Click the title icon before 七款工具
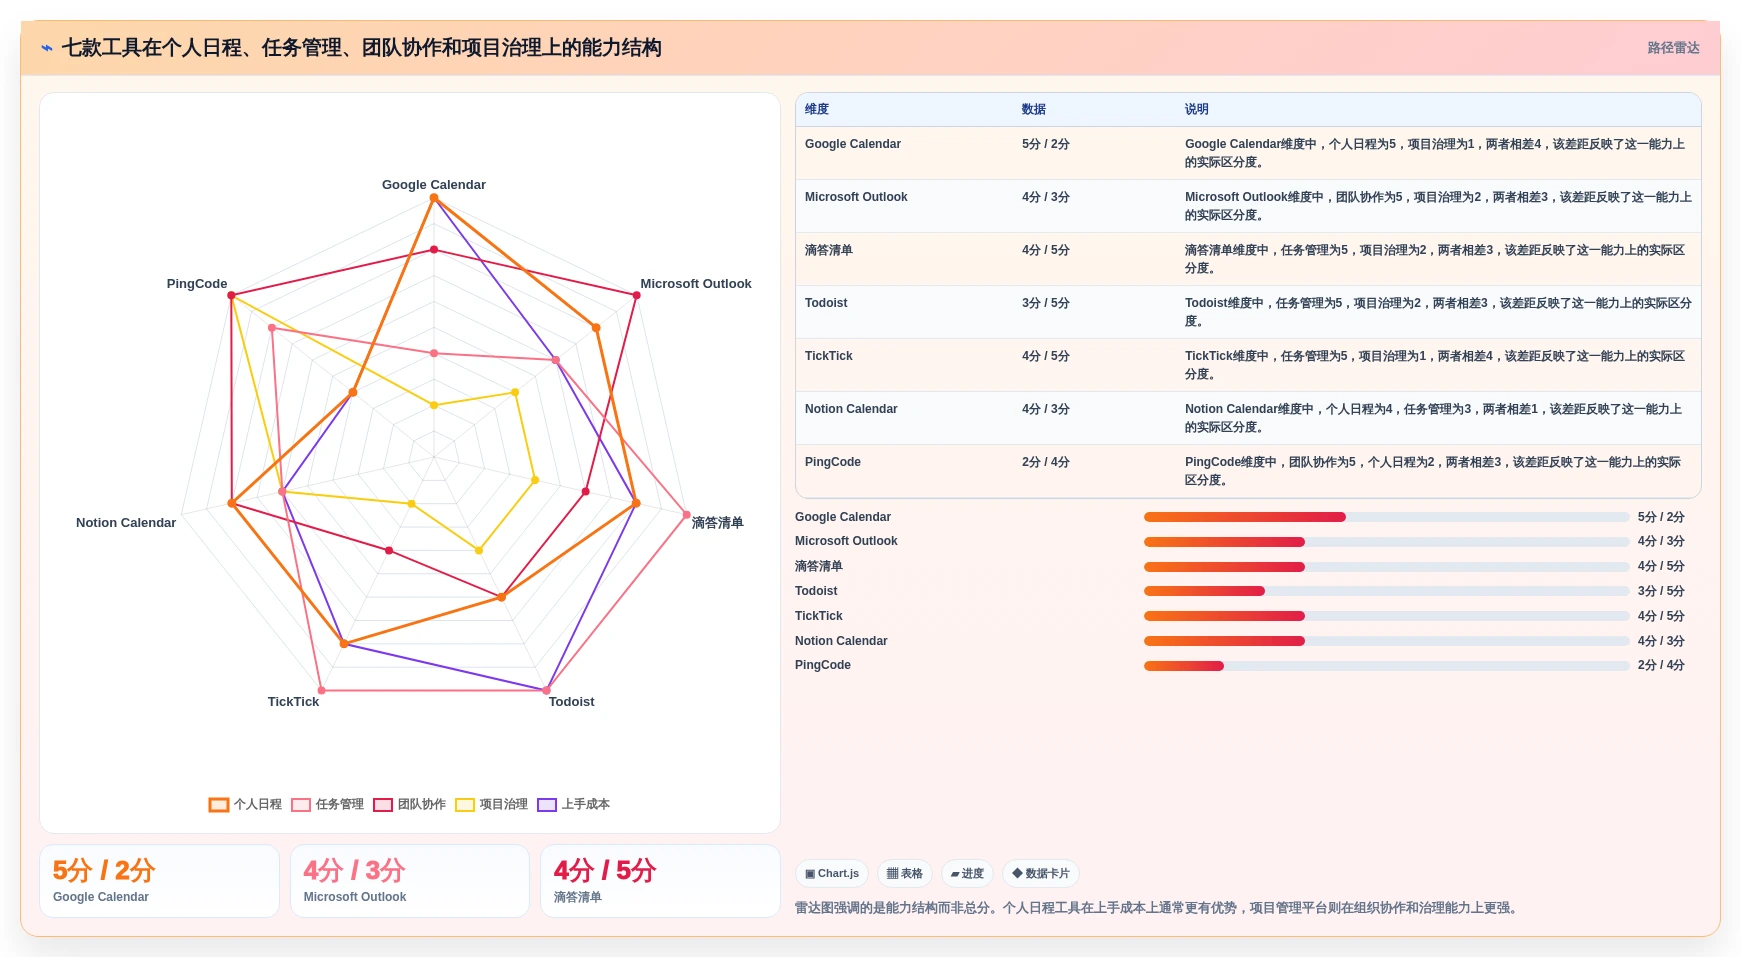 47,48
